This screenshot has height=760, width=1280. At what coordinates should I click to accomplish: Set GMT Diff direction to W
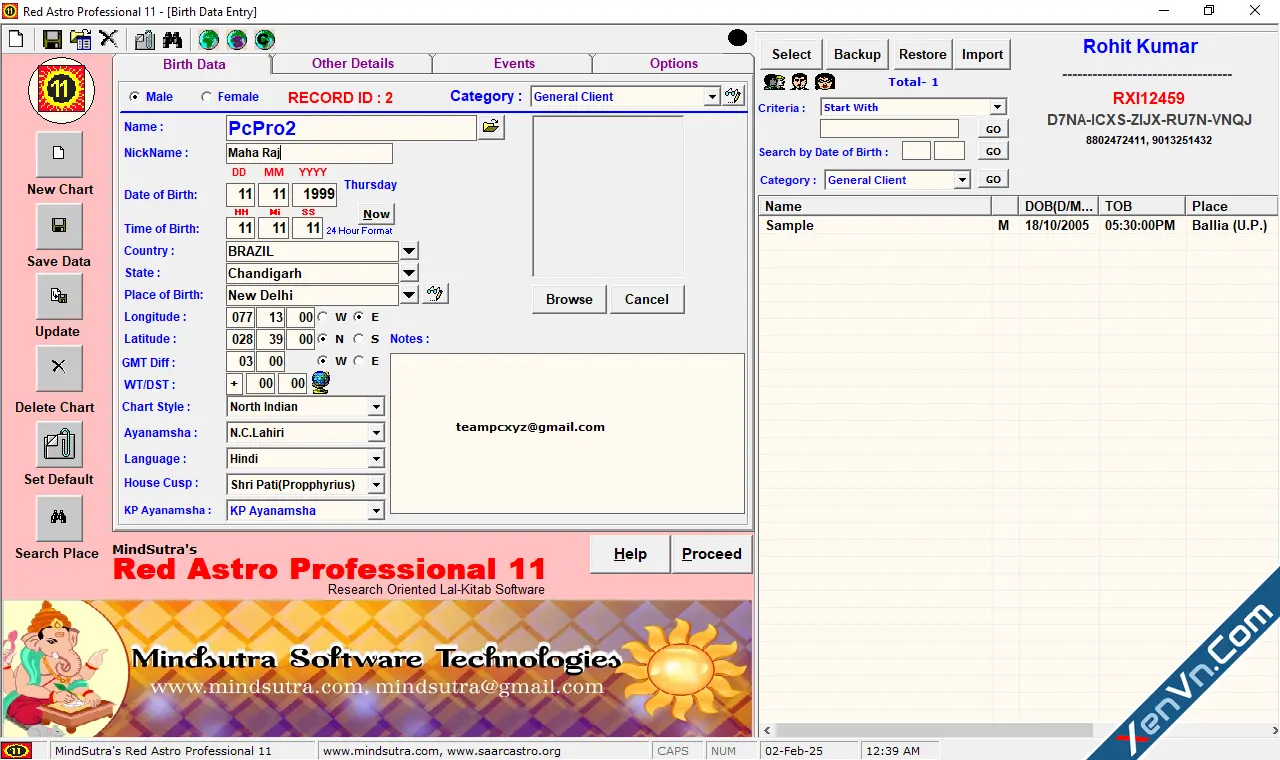coord(322,361)
